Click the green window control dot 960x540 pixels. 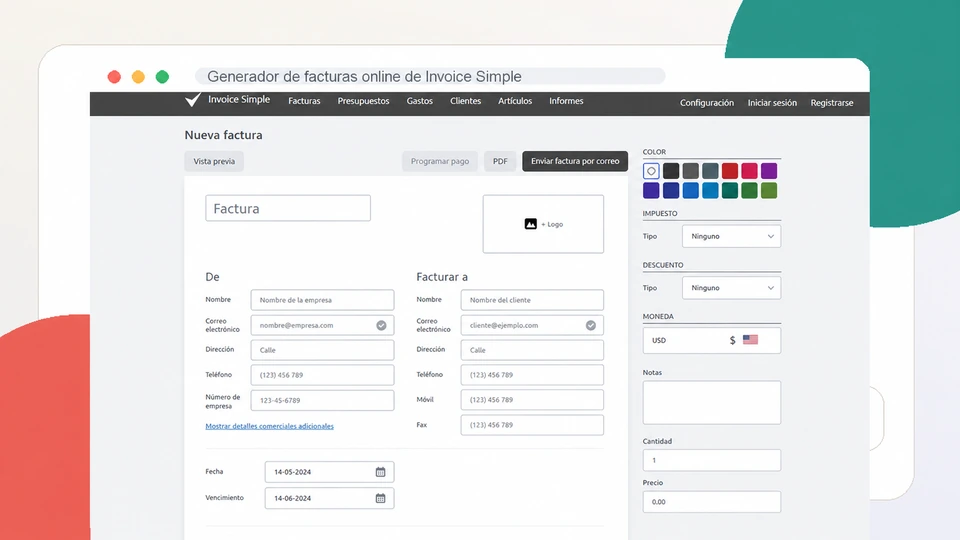point(162,77)
